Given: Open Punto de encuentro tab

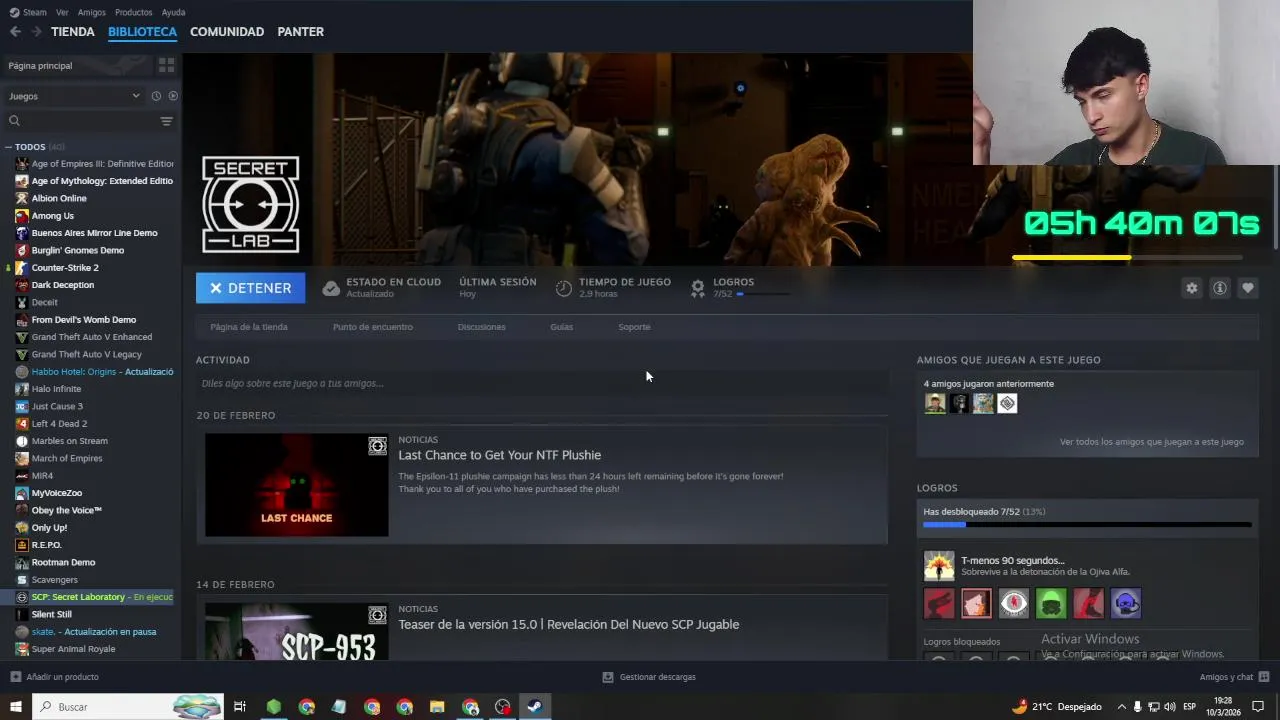Looking at the screenshot, I should (x=372, y=327).
